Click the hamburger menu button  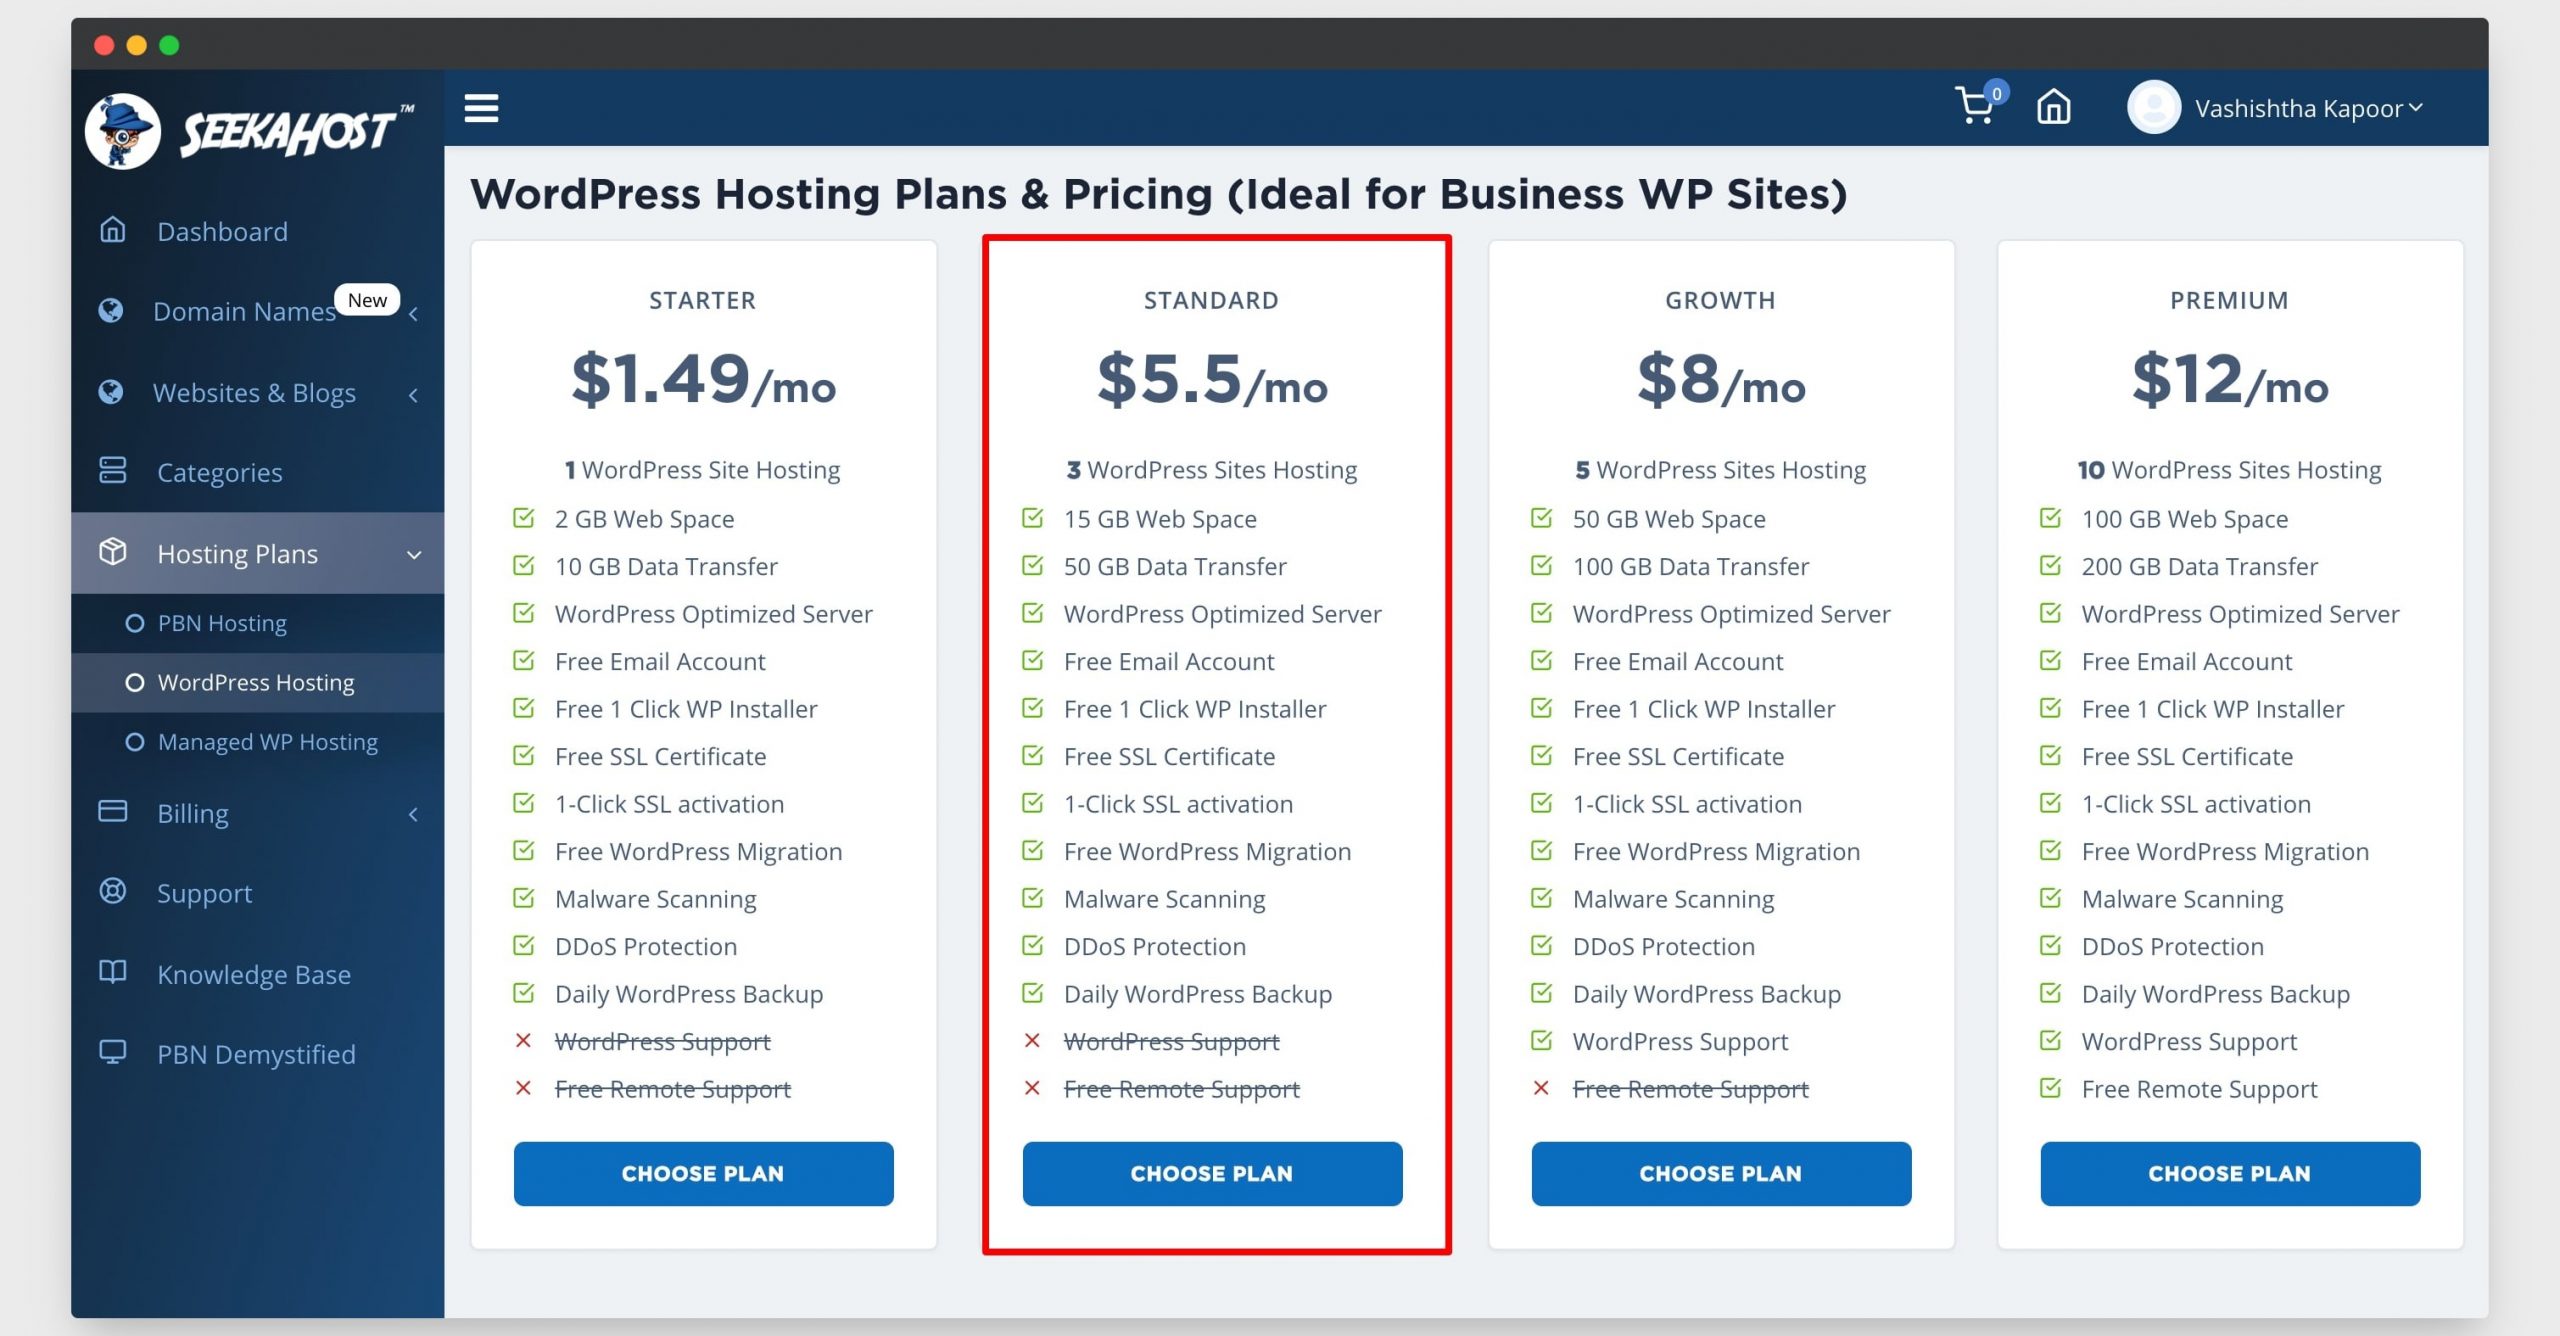483,108
